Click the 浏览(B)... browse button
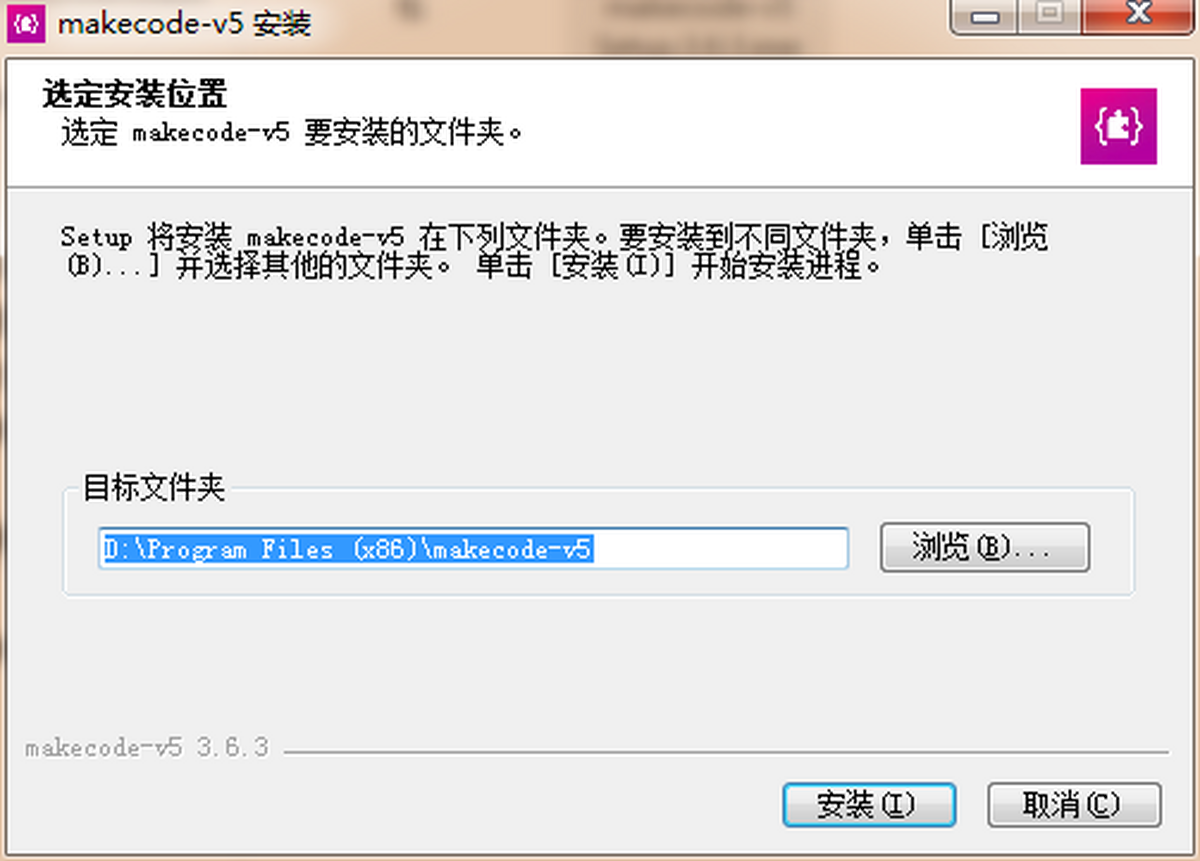 tap(984, 548)
